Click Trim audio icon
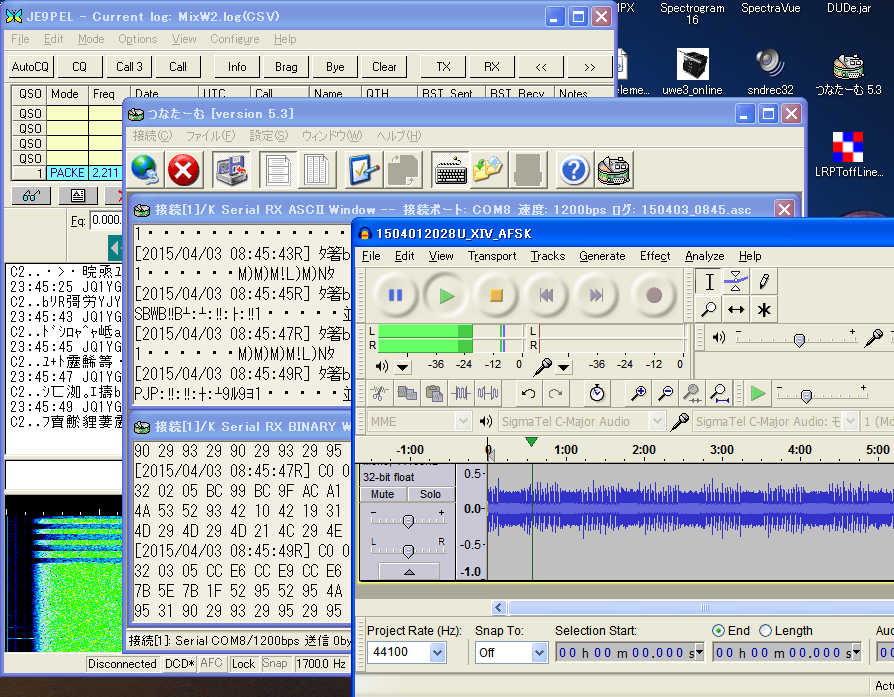Image resolution: width=894 pixels, height=697 pixels. click(x=461, y=393)
